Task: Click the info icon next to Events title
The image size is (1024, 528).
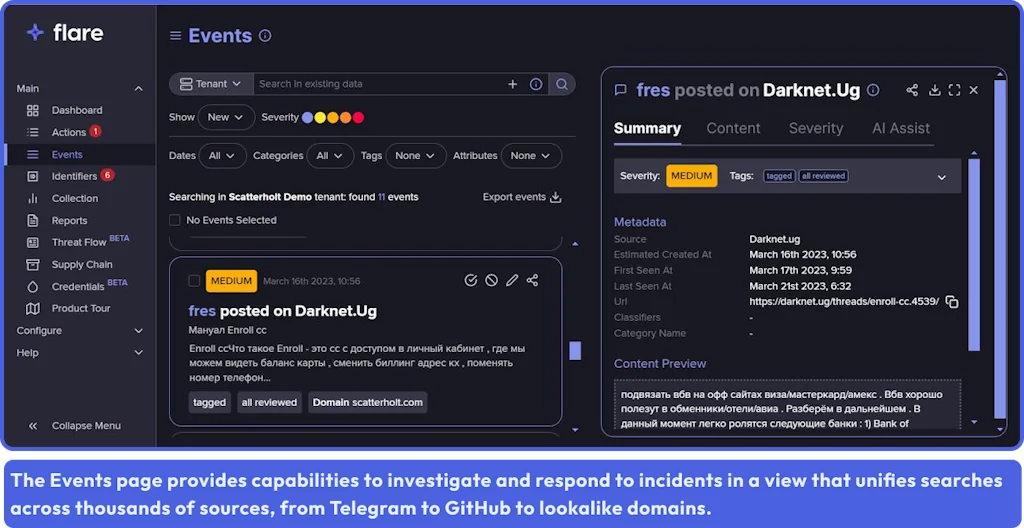Action: (x=264, y=36)
